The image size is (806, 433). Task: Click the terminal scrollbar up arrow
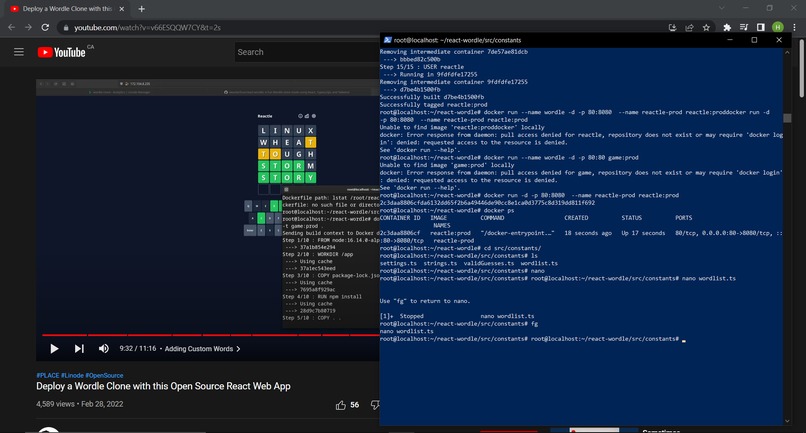pos(787,52)
